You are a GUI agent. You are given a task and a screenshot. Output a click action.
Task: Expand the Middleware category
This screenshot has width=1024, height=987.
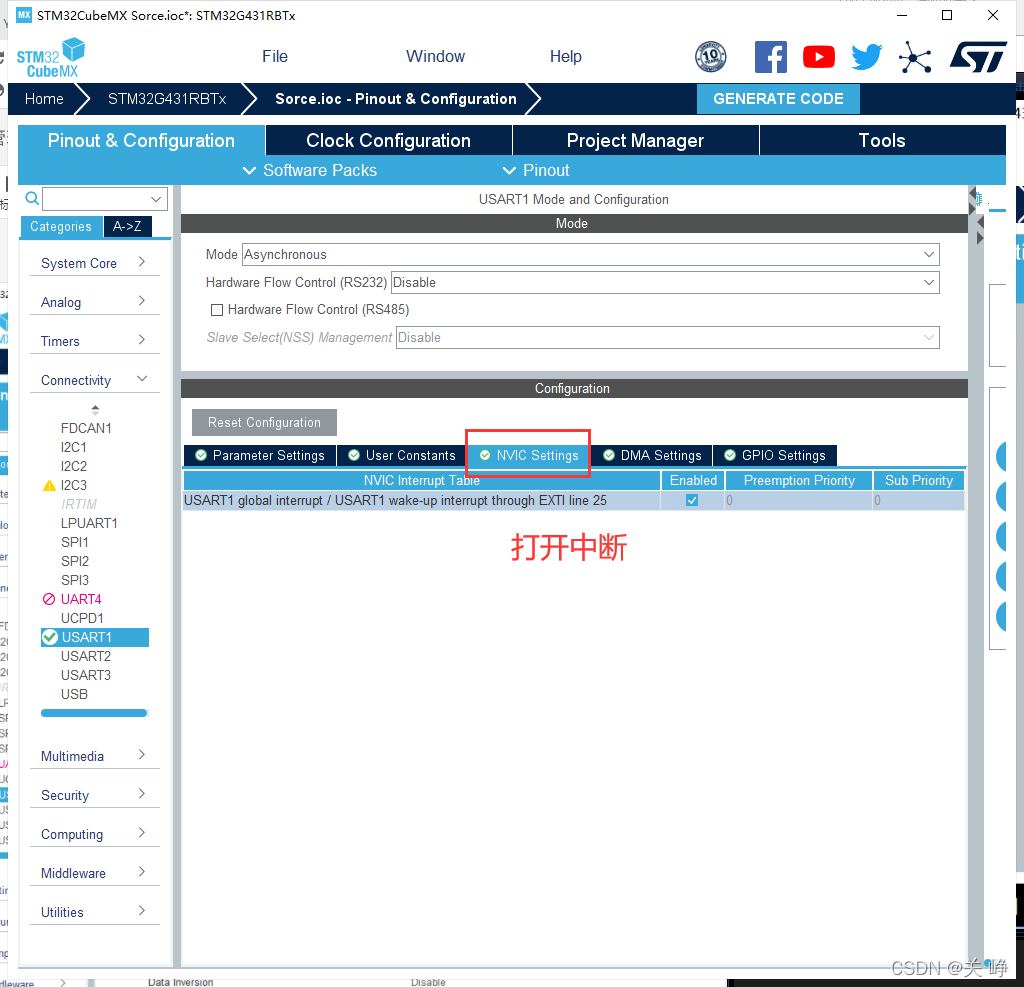pyautogui.click(x=95, y=873)
